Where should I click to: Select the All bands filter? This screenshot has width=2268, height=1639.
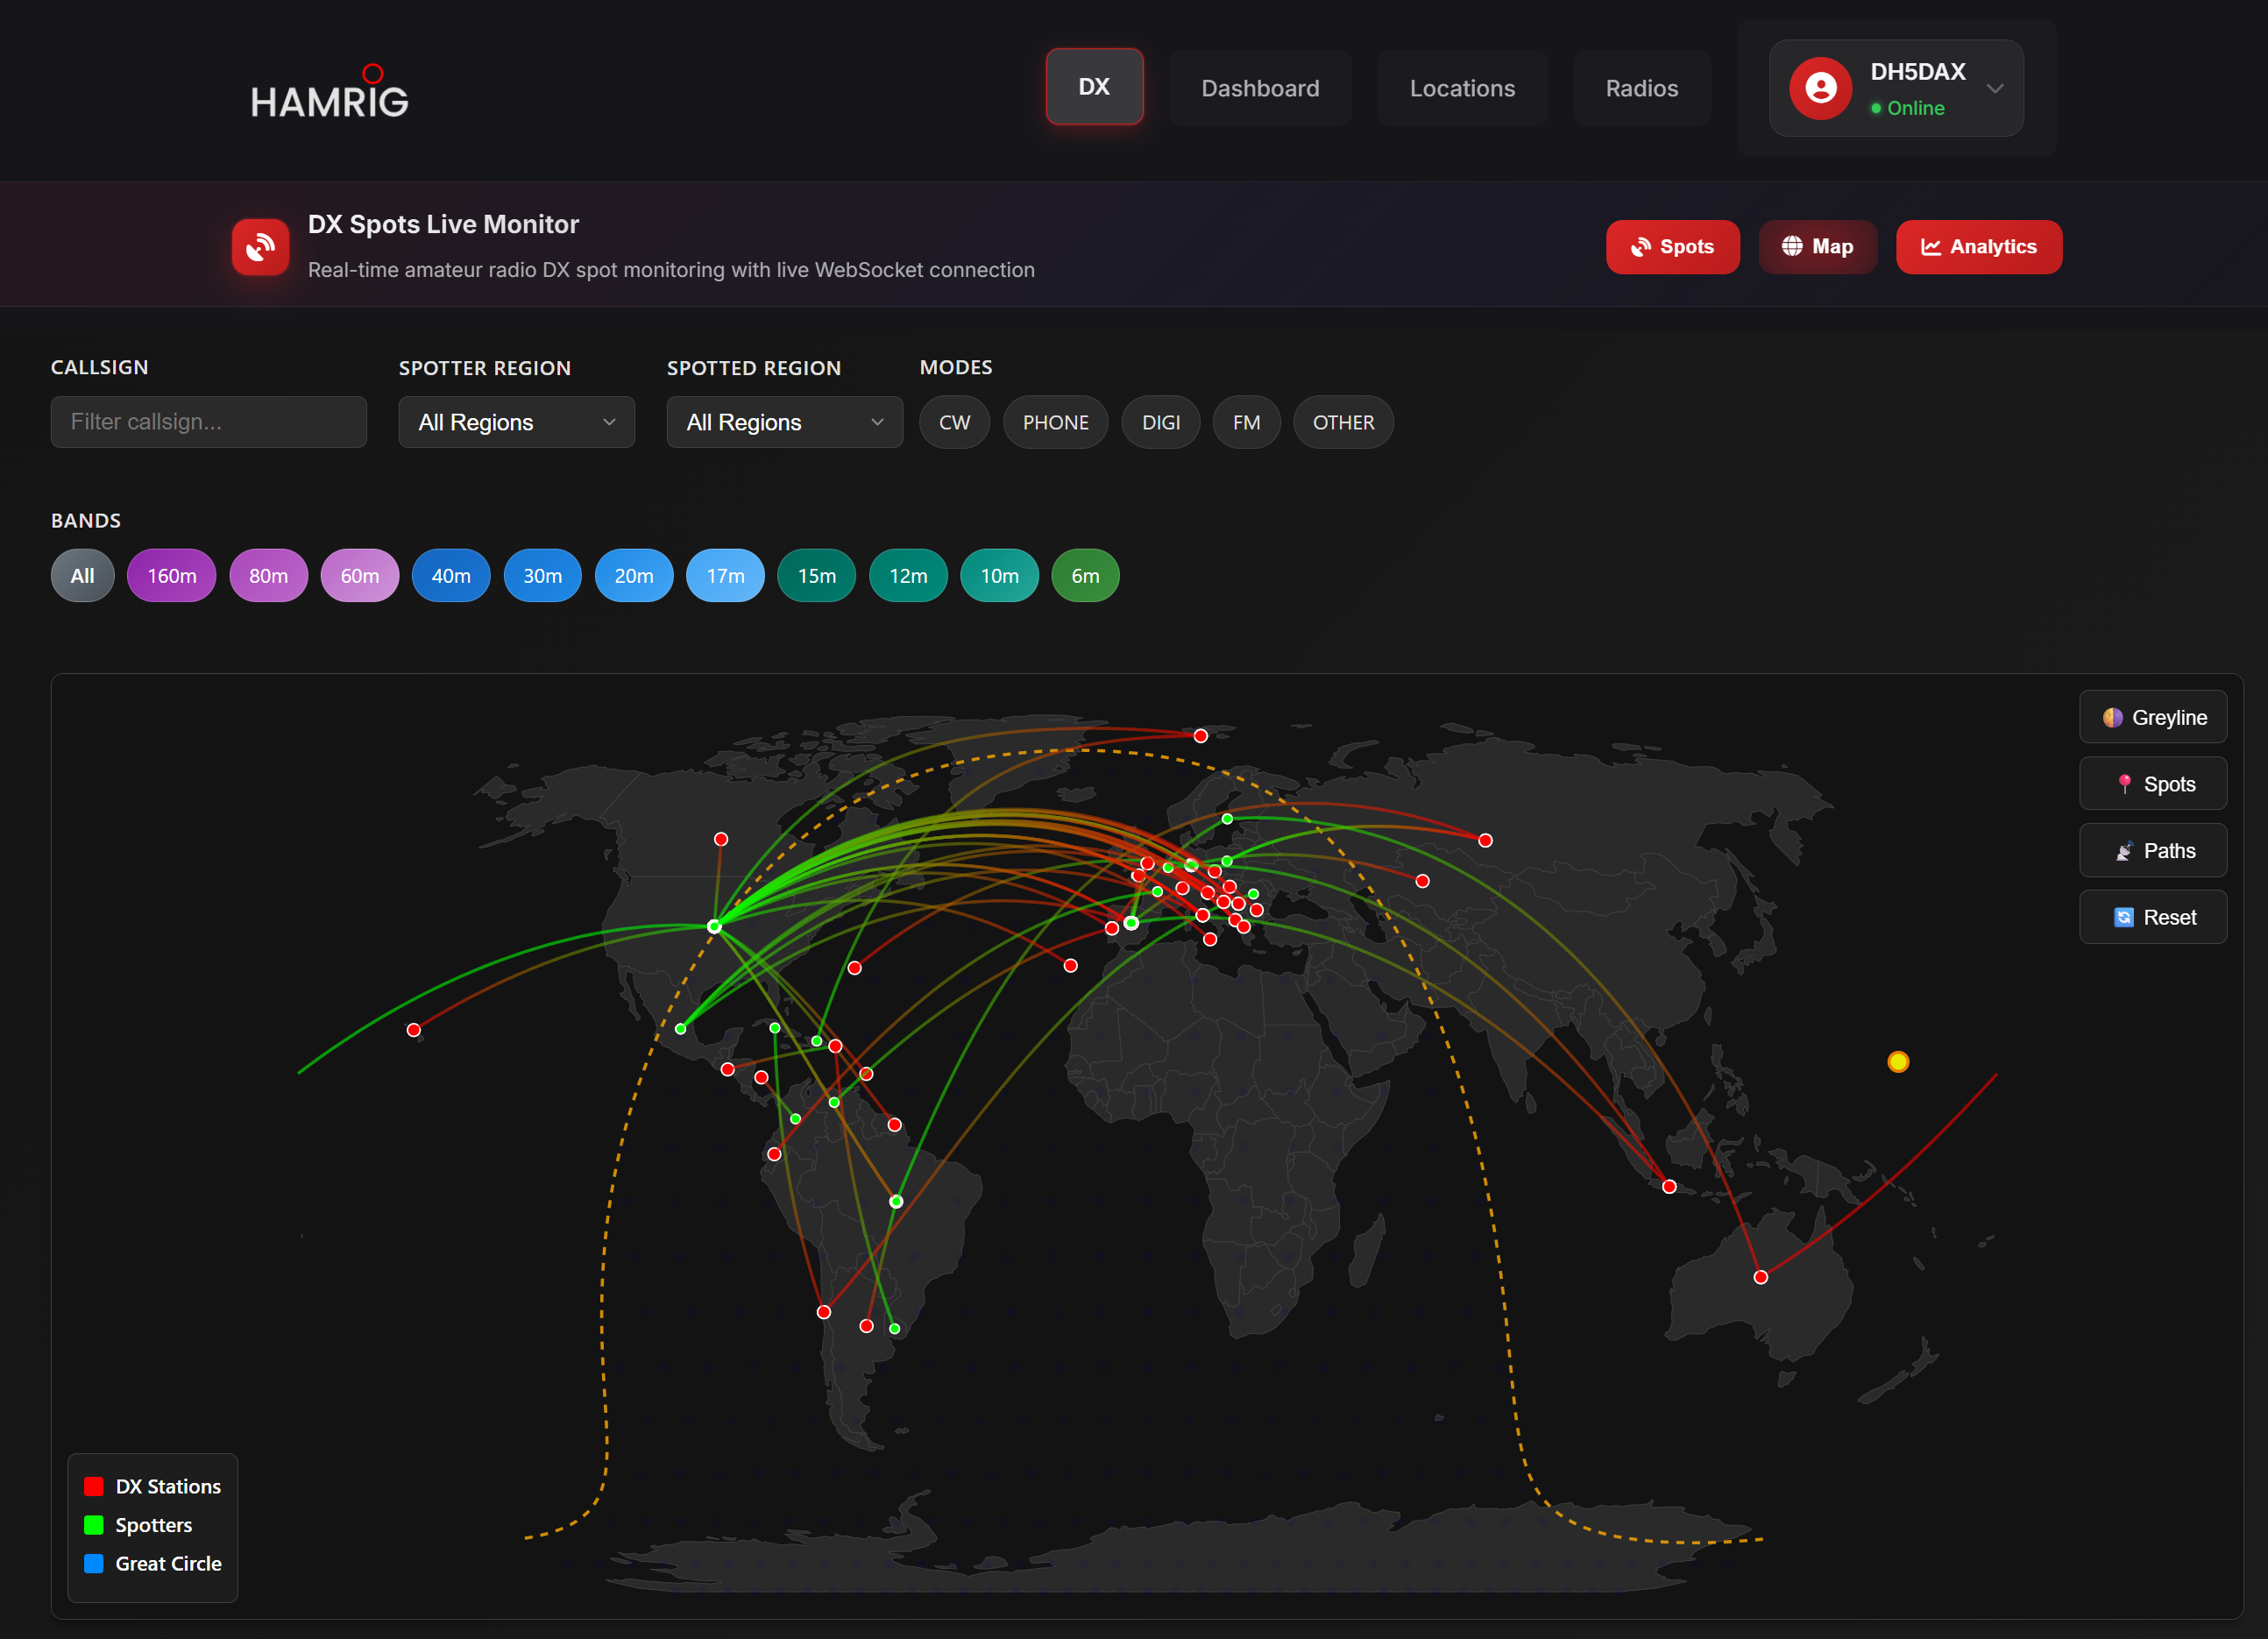[82, 576]
